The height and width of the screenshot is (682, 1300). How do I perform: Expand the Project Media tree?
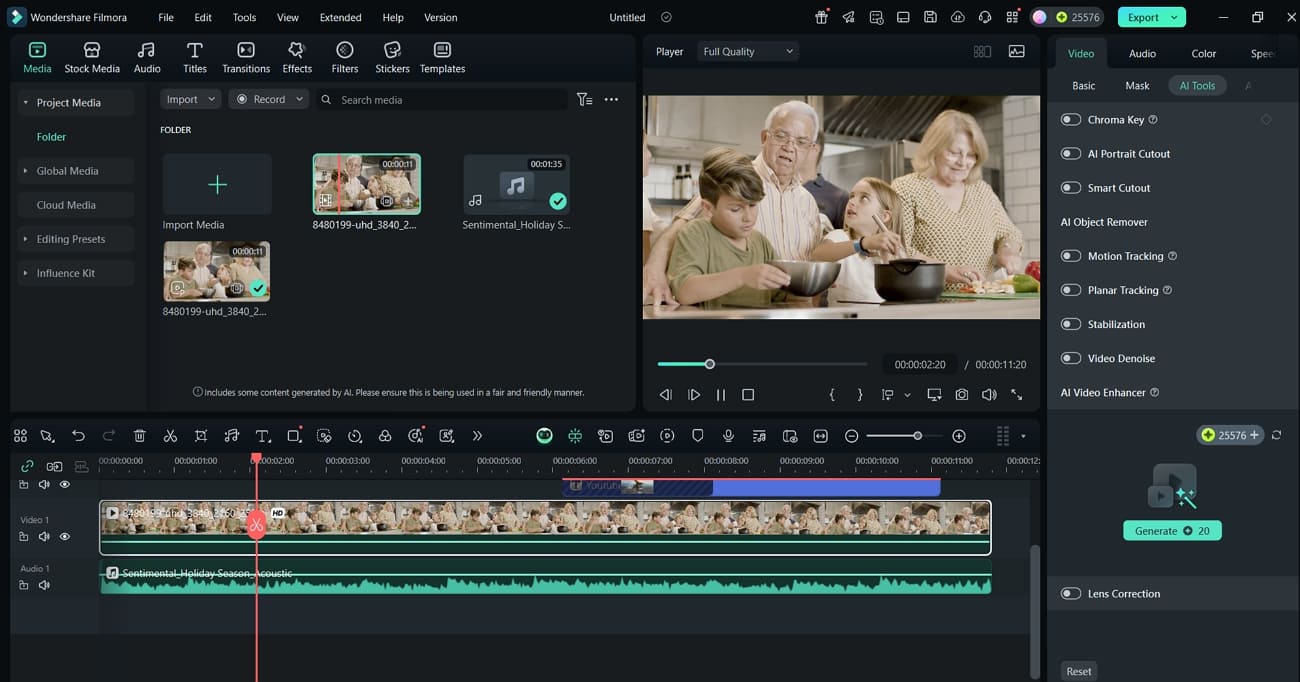[25, 103]
